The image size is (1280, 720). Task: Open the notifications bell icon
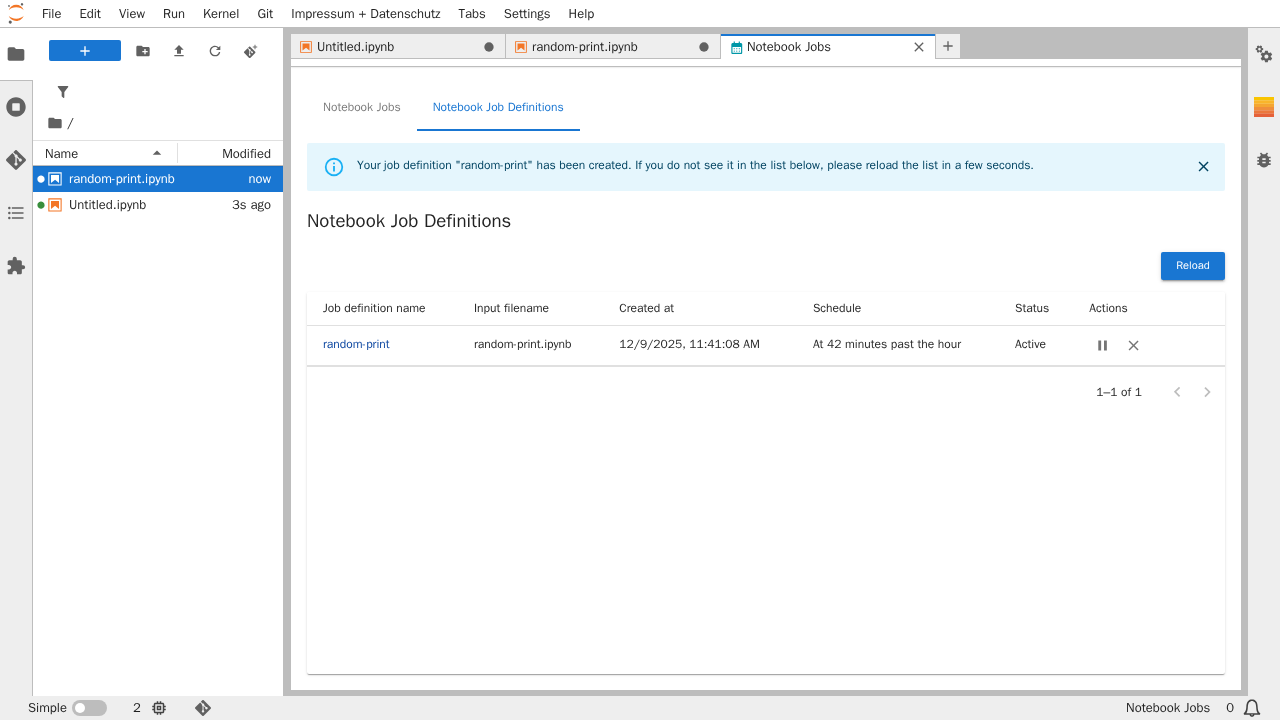coord(1251,708)
